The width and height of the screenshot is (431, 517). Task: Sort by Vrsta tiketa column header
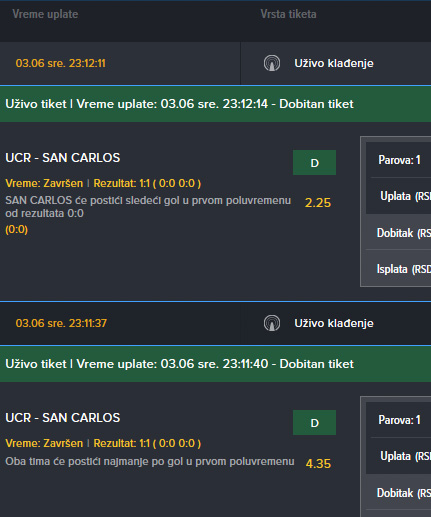point(289,14)
